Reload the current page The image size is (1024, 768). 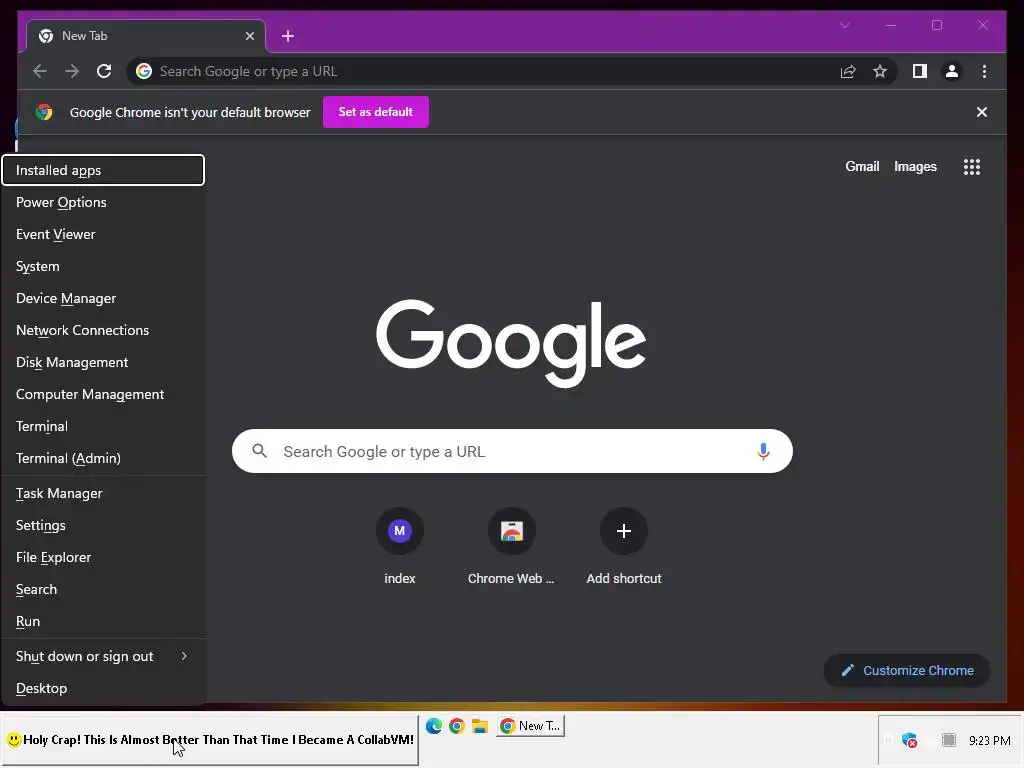[x=104, y=71]
